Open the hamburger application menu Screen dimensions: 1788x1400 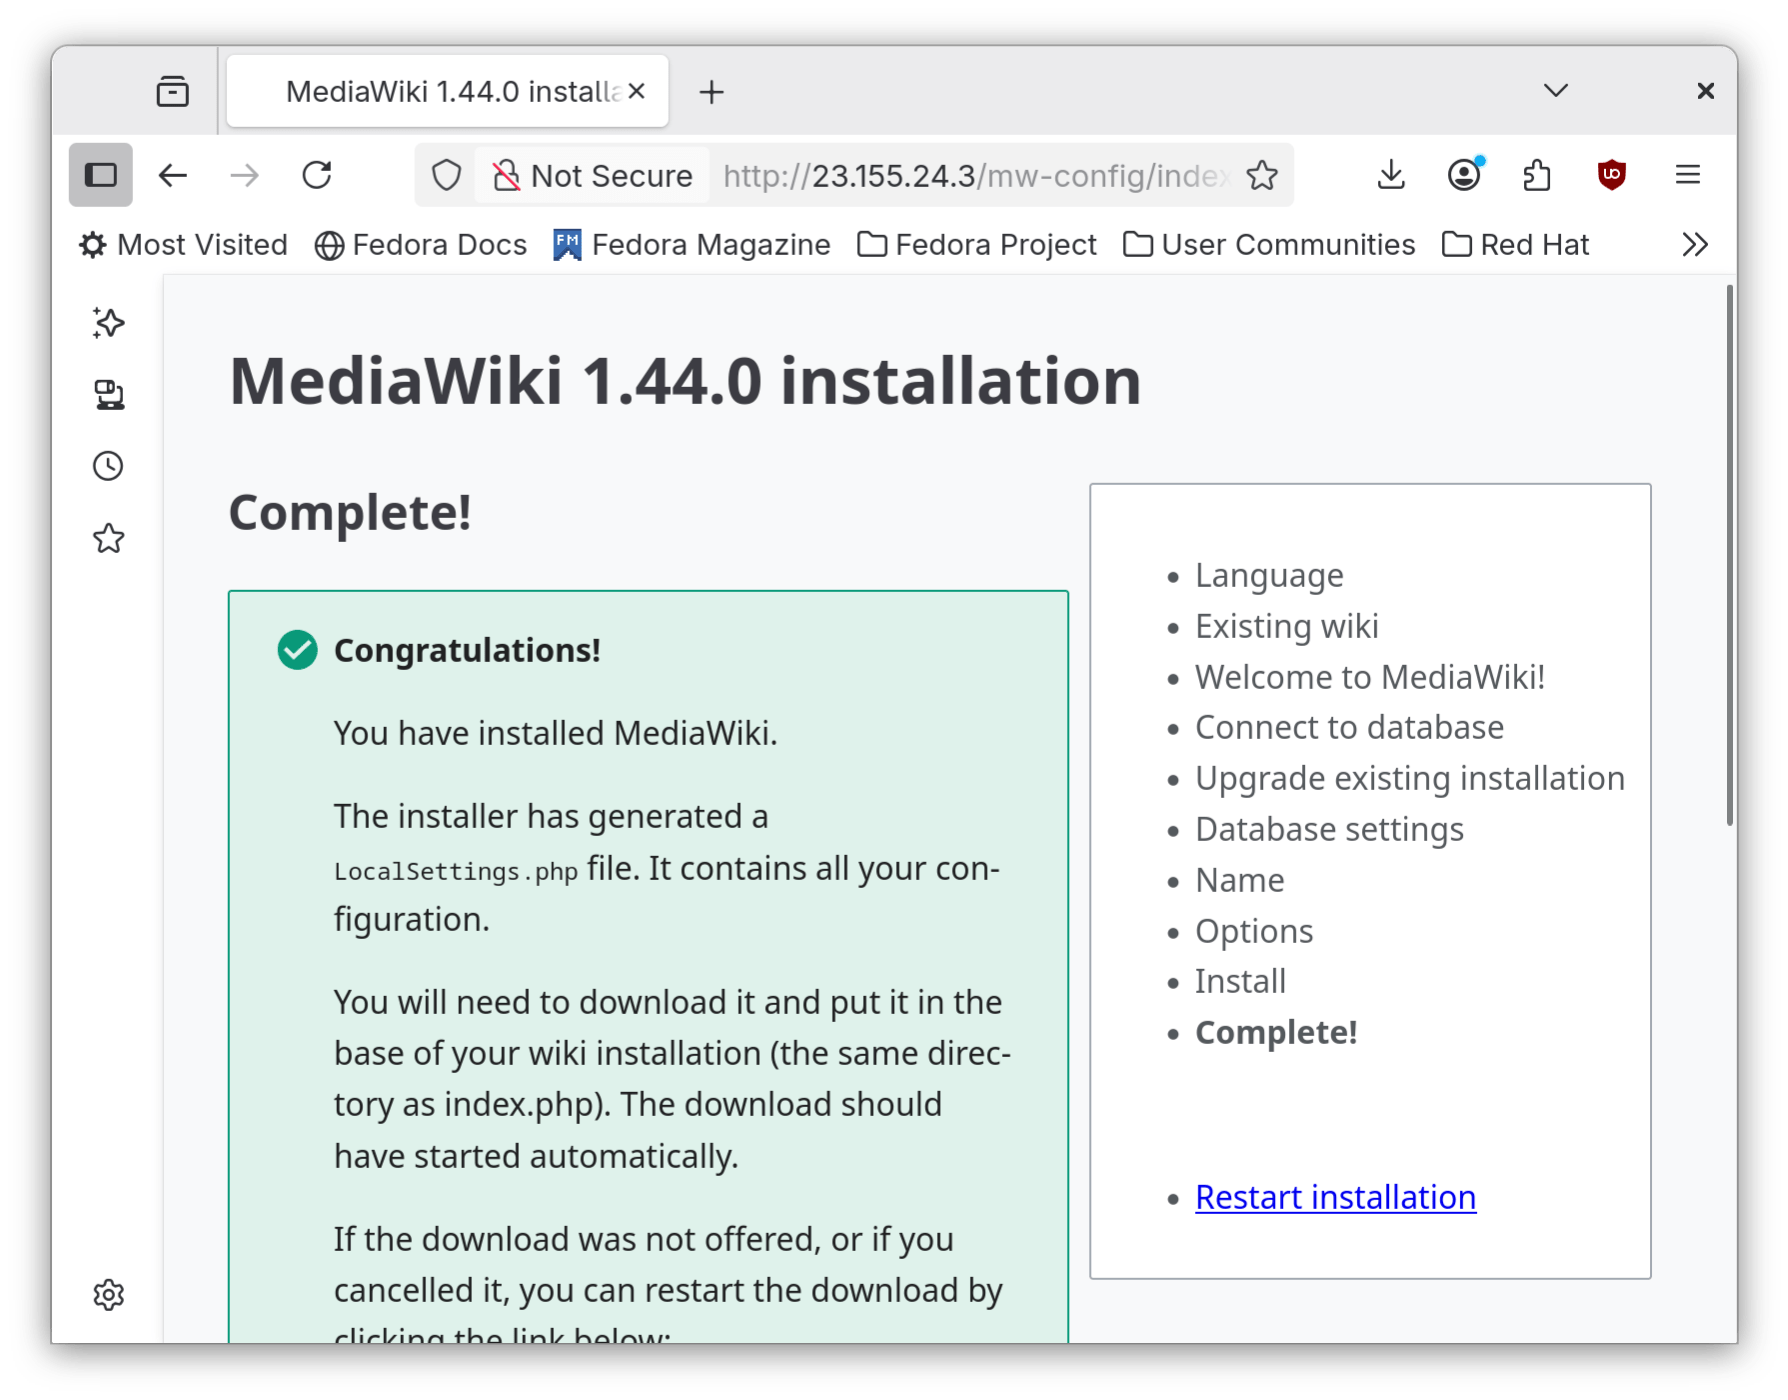pos(1687,175)
